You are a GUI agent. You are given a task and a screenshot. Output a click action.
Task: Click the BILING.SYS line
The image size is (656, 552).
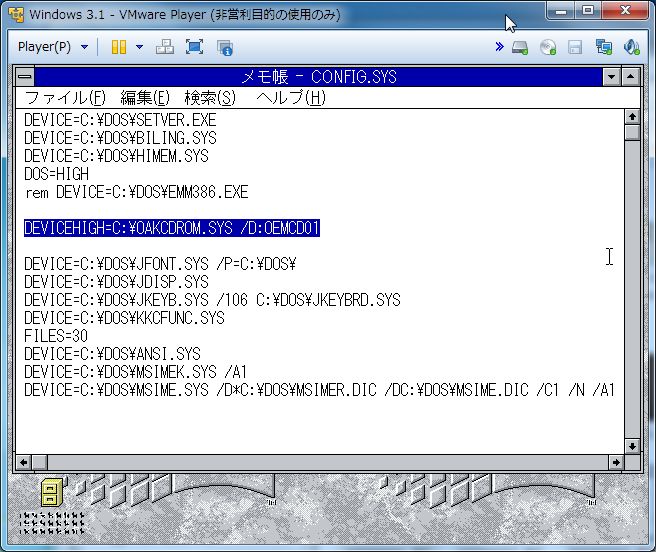[120, 138]
